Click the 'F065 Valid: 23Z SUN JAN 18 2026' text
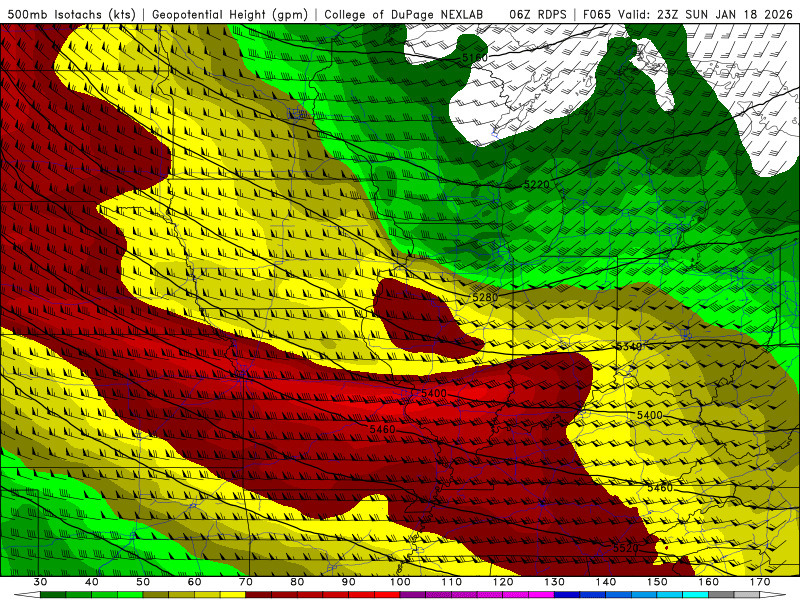 688,14
